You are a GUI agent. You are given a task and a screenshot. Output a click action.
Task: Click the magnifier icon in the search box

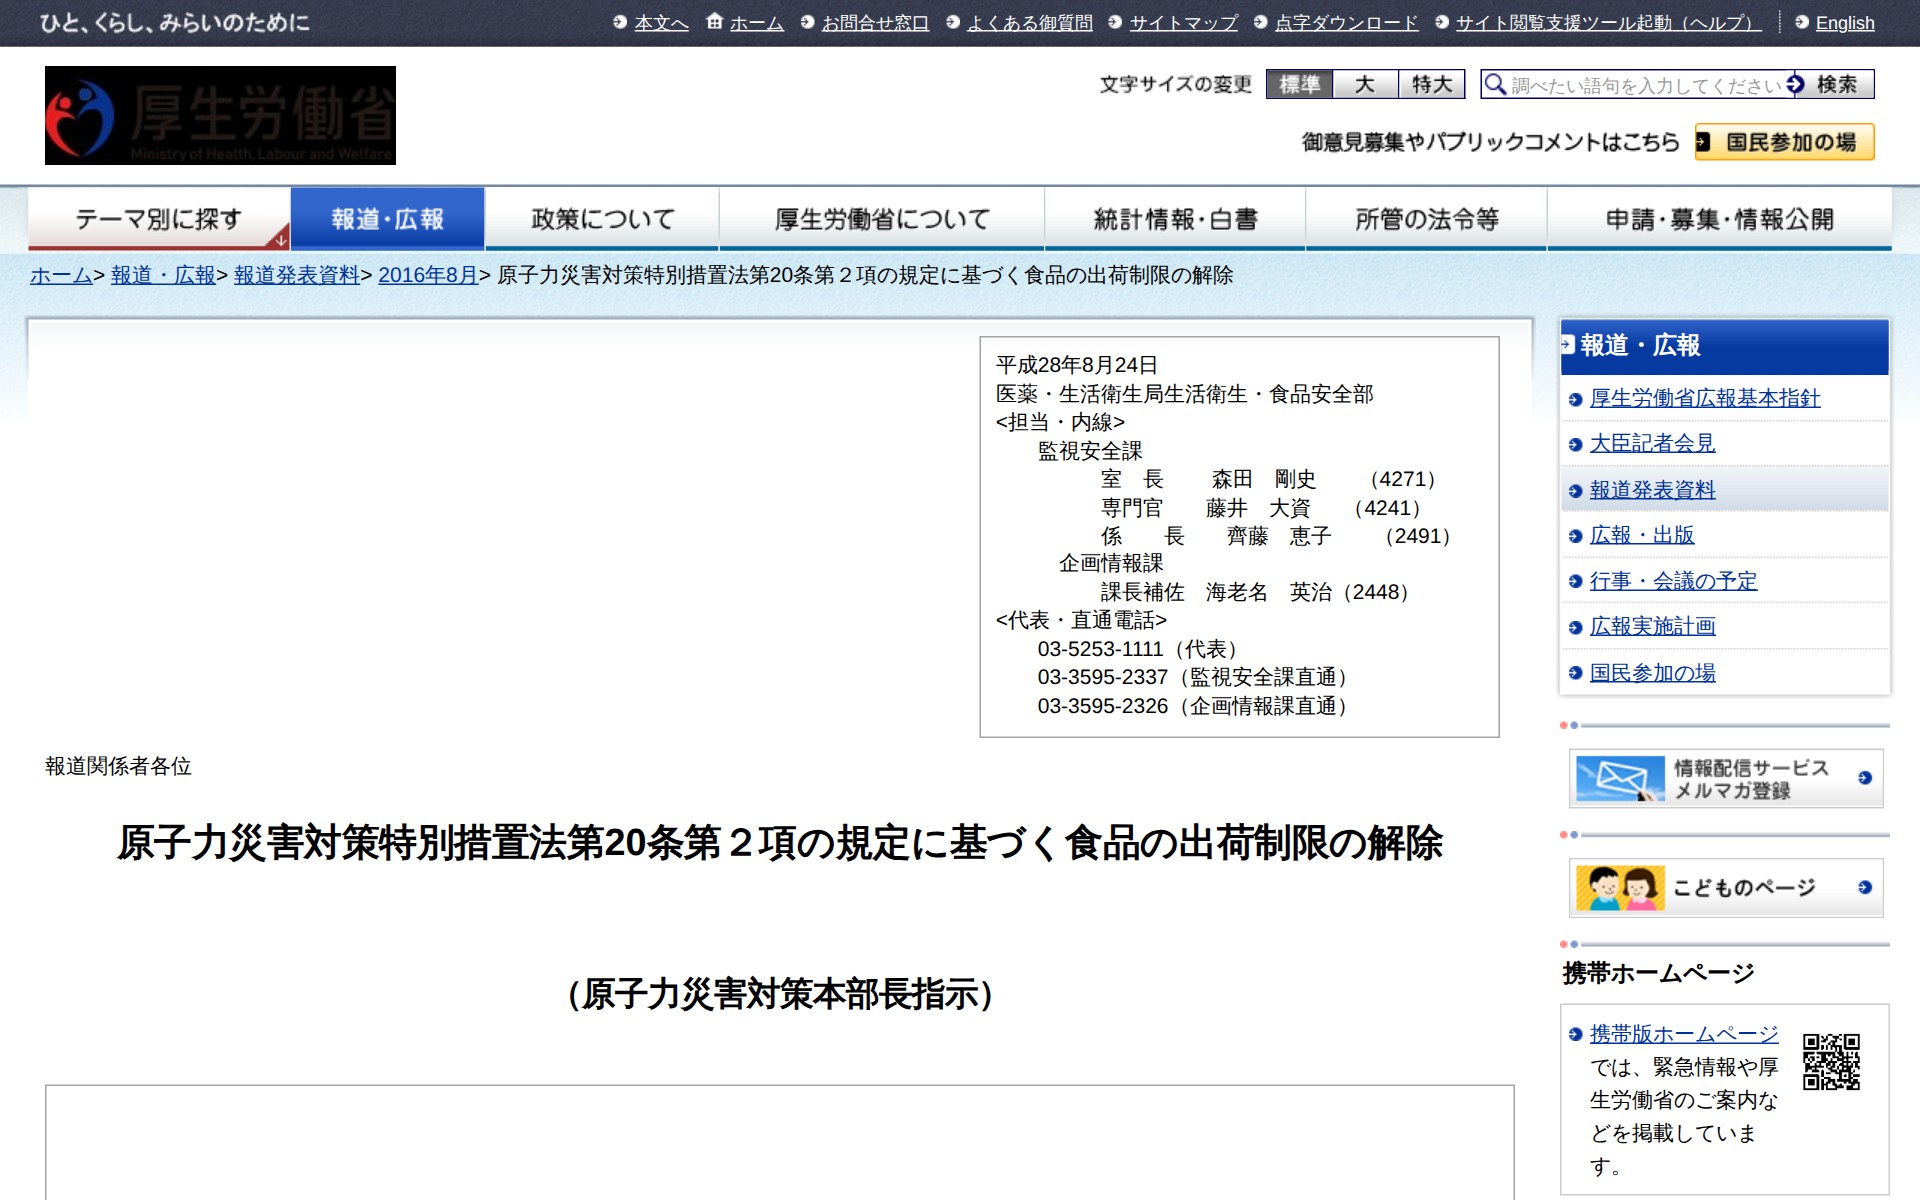point(1496,85)
